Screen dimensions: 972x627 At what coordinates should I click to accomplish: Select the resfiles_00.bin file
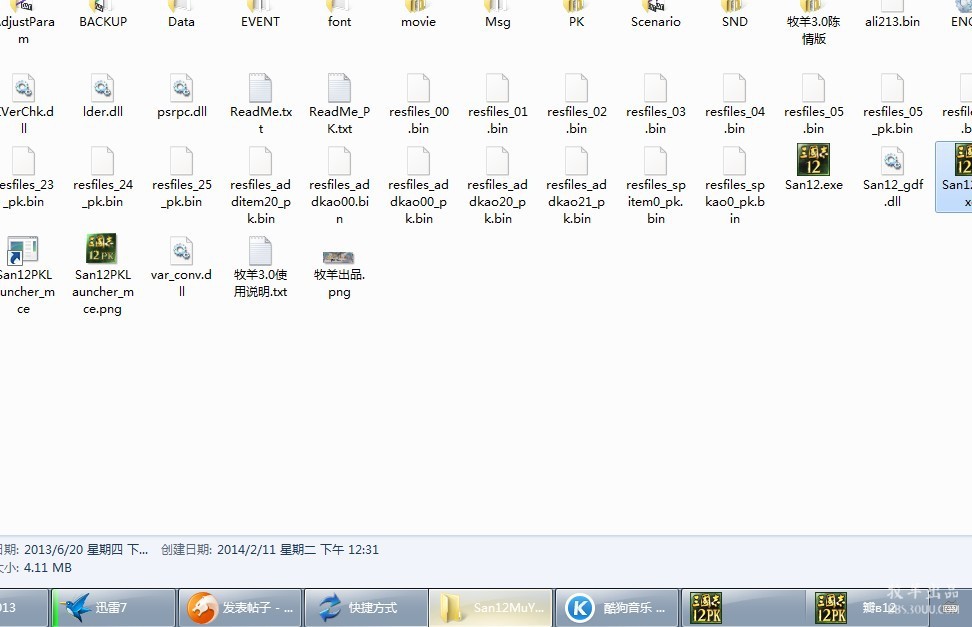click(418, 88)
